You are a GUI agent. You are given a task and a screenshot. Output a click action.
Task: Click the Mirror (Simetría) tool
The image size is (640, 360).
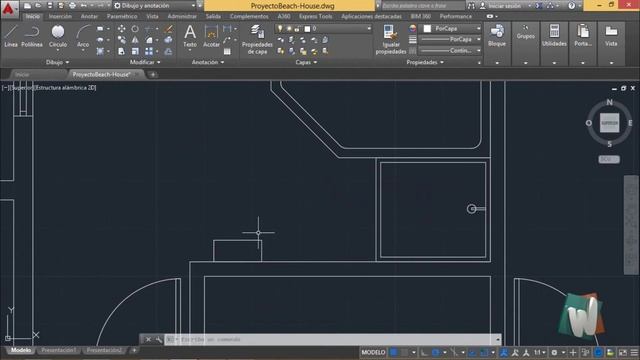pyautogui.click(x=135, y=40)
